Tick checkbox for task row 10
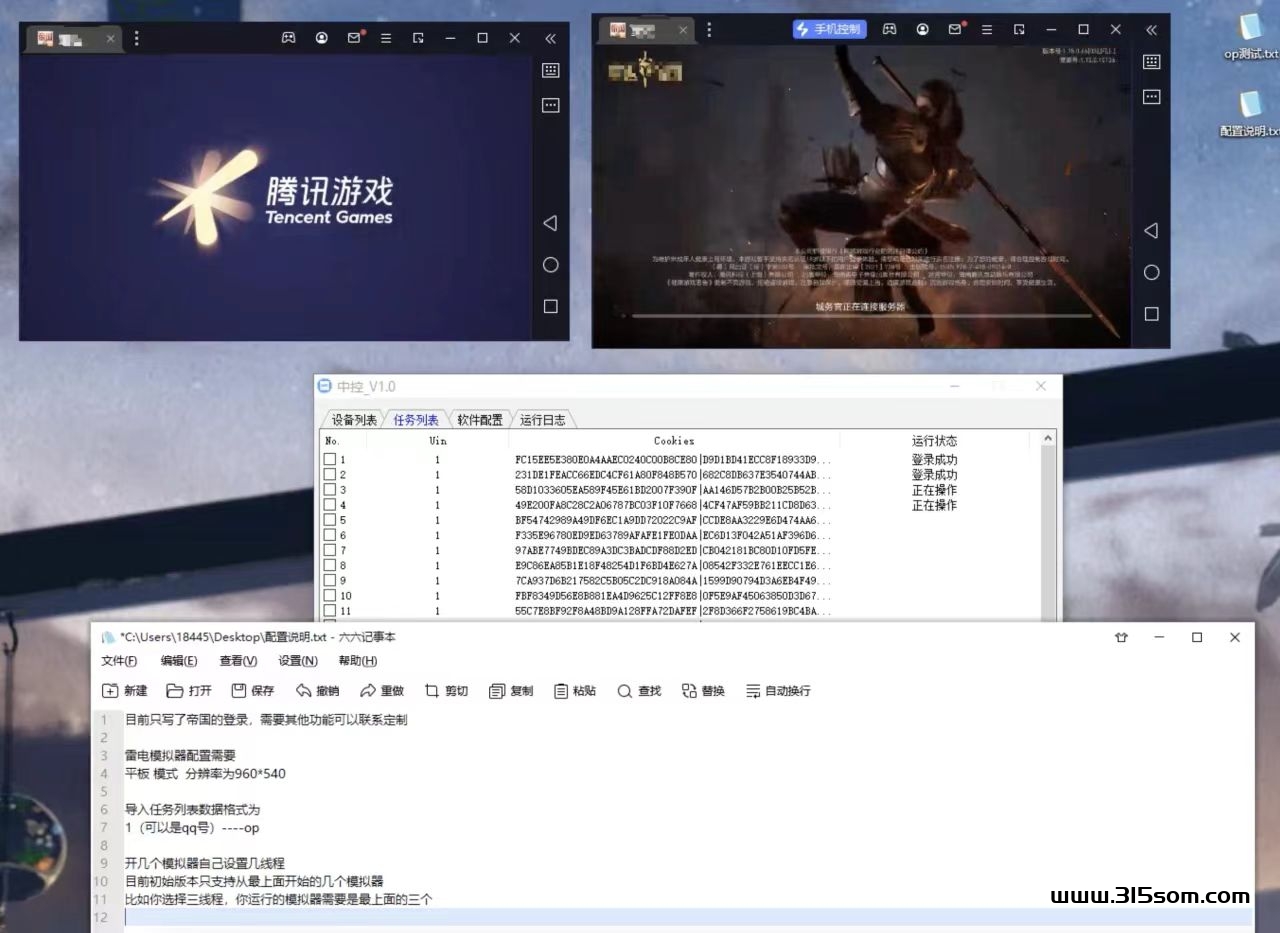 329,596
